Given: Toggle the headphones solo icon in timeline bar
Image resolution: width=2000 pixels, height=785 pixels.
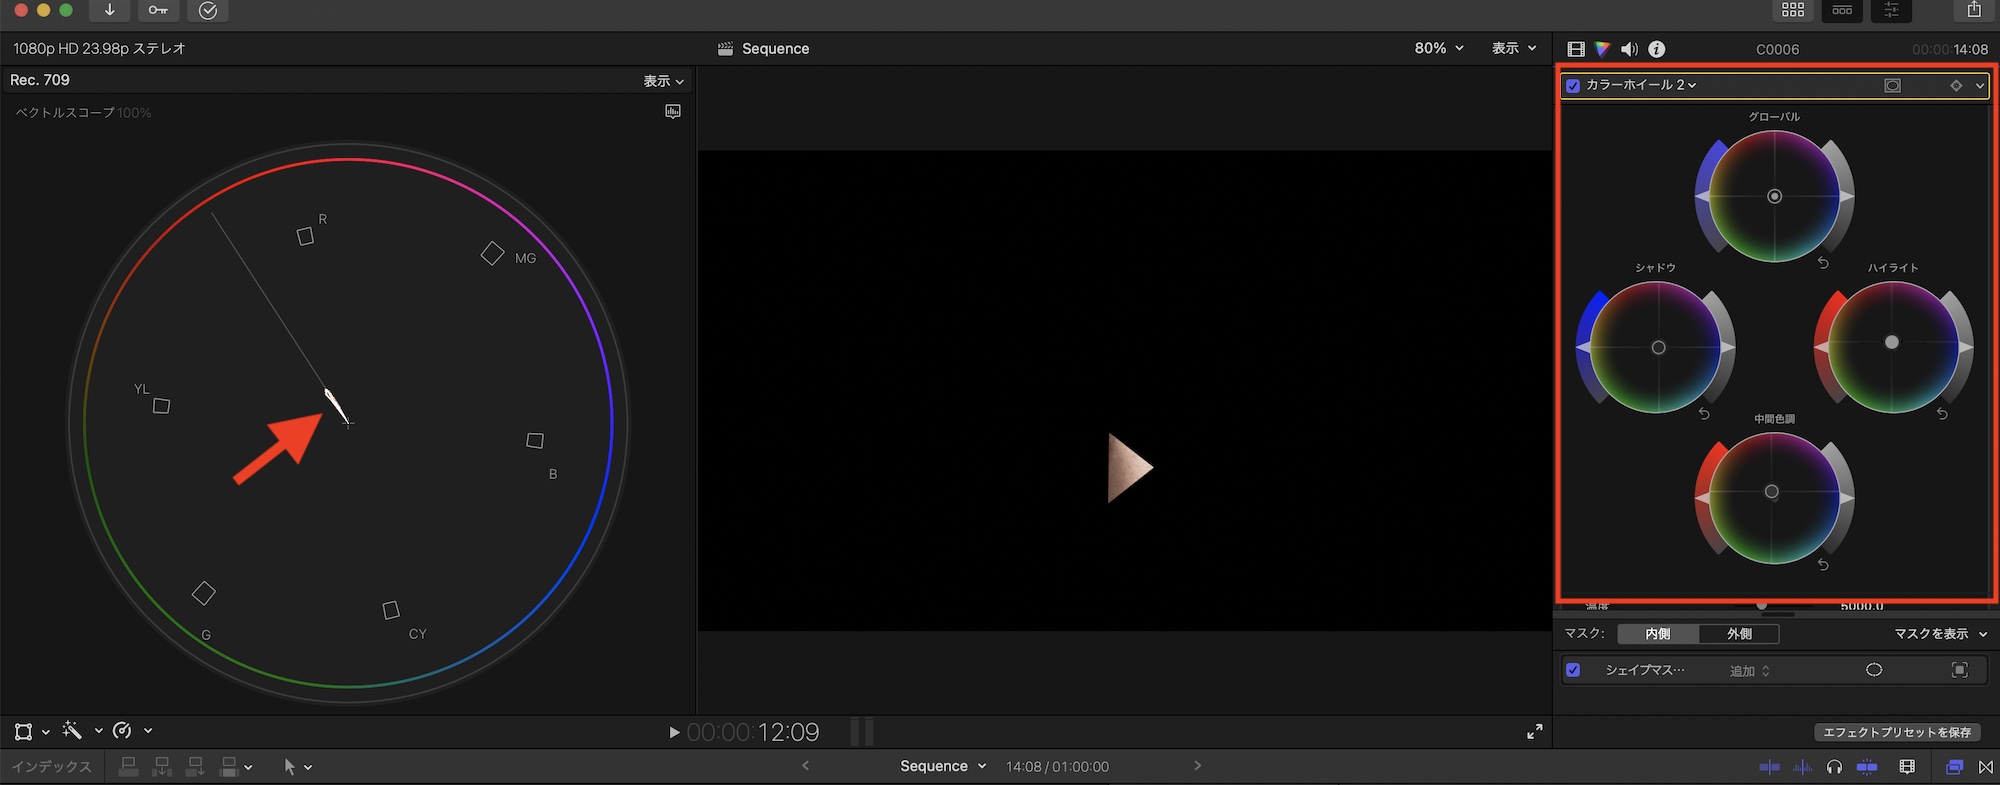Looking at the screenshot, I should pyautogui.click(x=1834, y=767).
